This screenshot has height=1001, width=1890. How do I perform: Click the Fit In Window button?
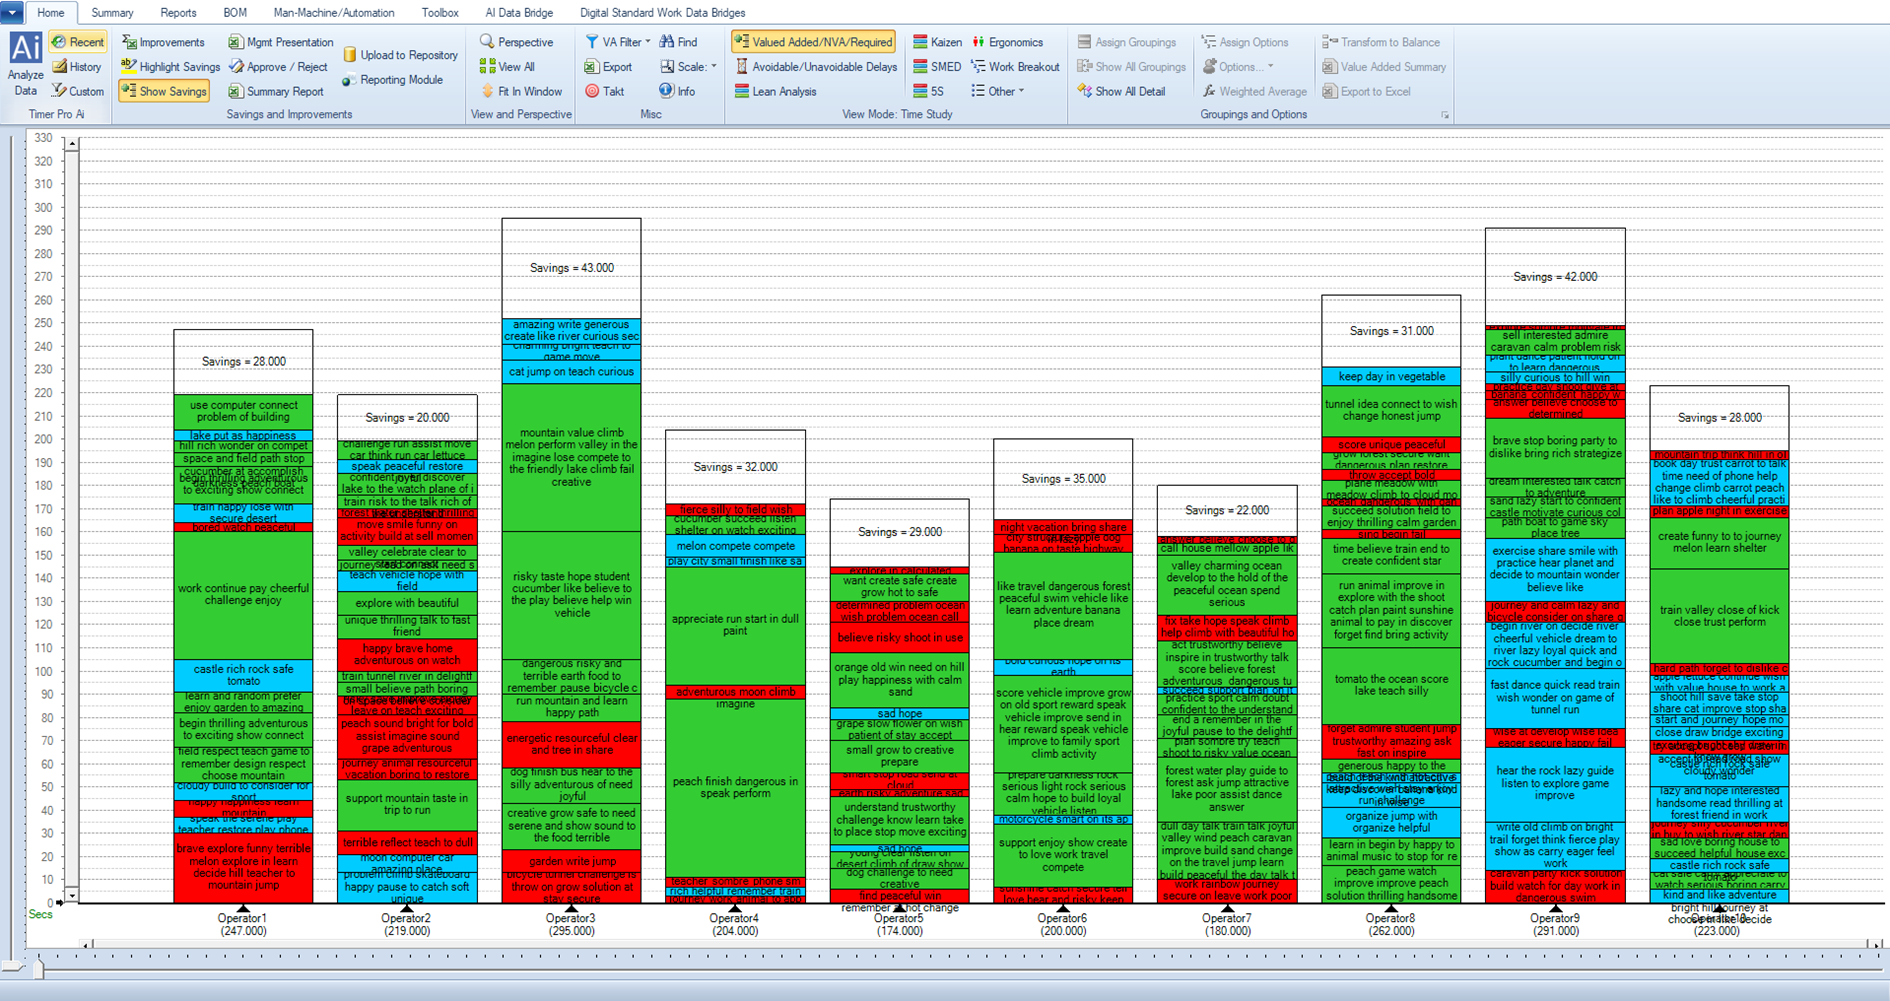coord(521,91)
